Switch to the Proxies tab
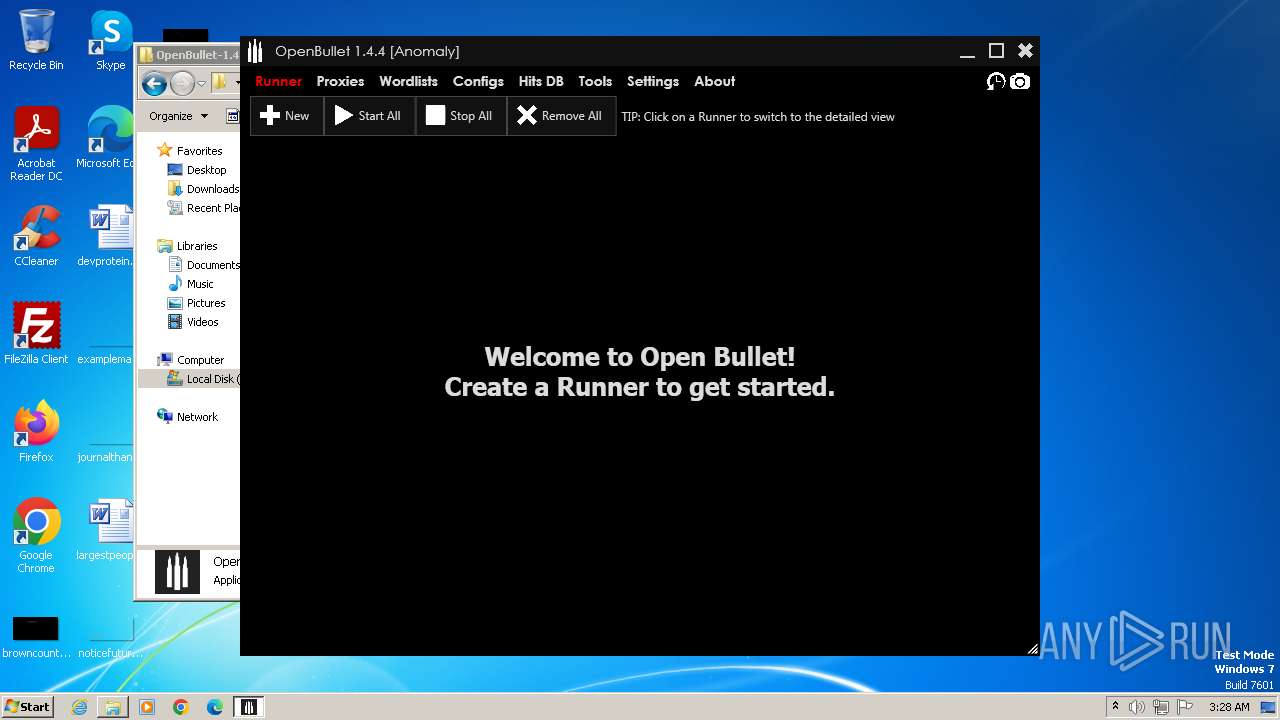Viewport: 1280px width, 720px height. pyautogui.click(x=340, y=82)
